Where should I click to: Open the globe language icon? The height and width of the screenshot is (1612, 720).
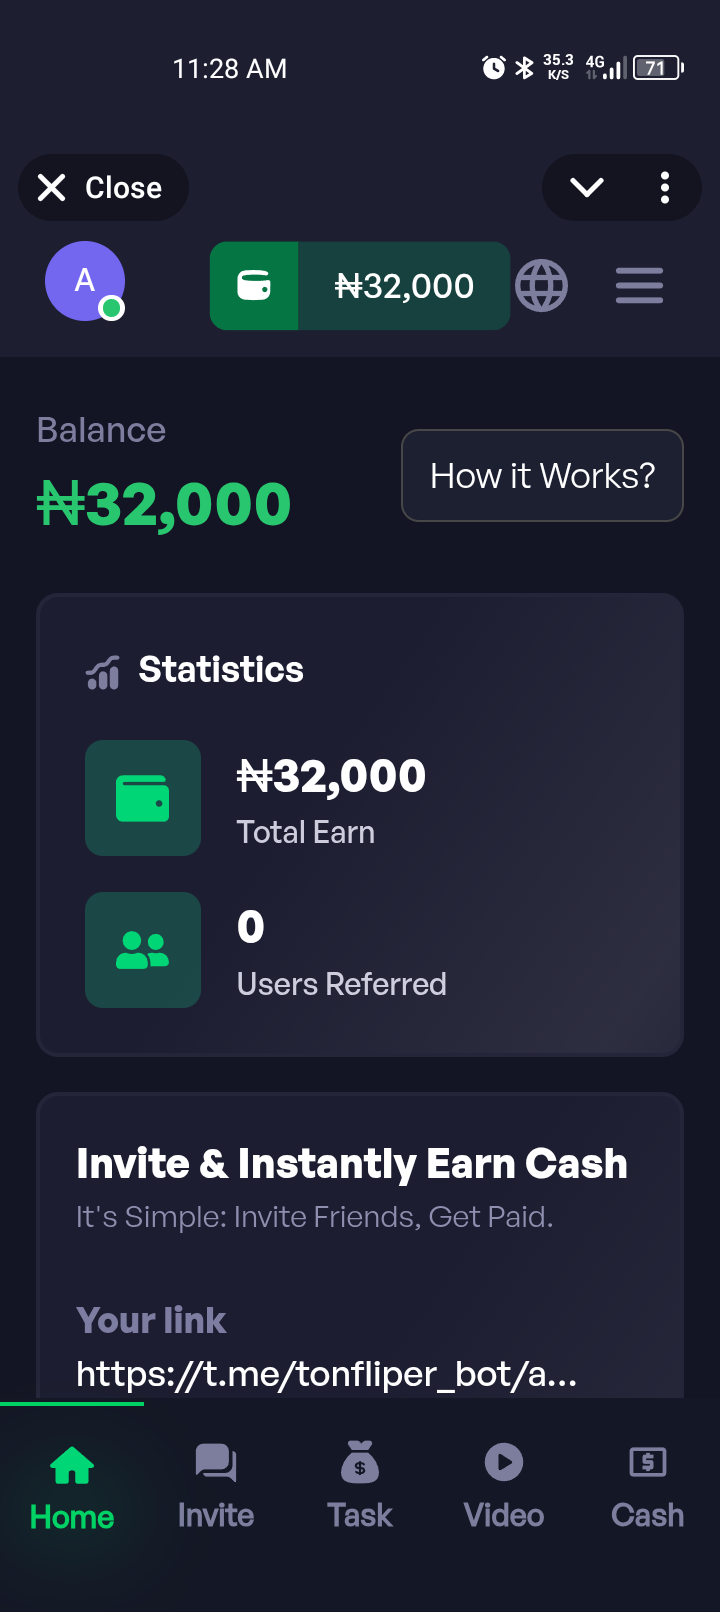click(x=541, y=286)
